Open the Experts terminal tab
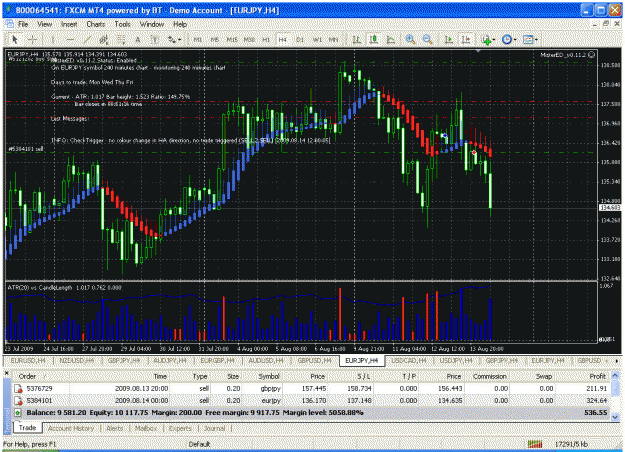Screen dimensions: 625x452 (x=180, y=428)
